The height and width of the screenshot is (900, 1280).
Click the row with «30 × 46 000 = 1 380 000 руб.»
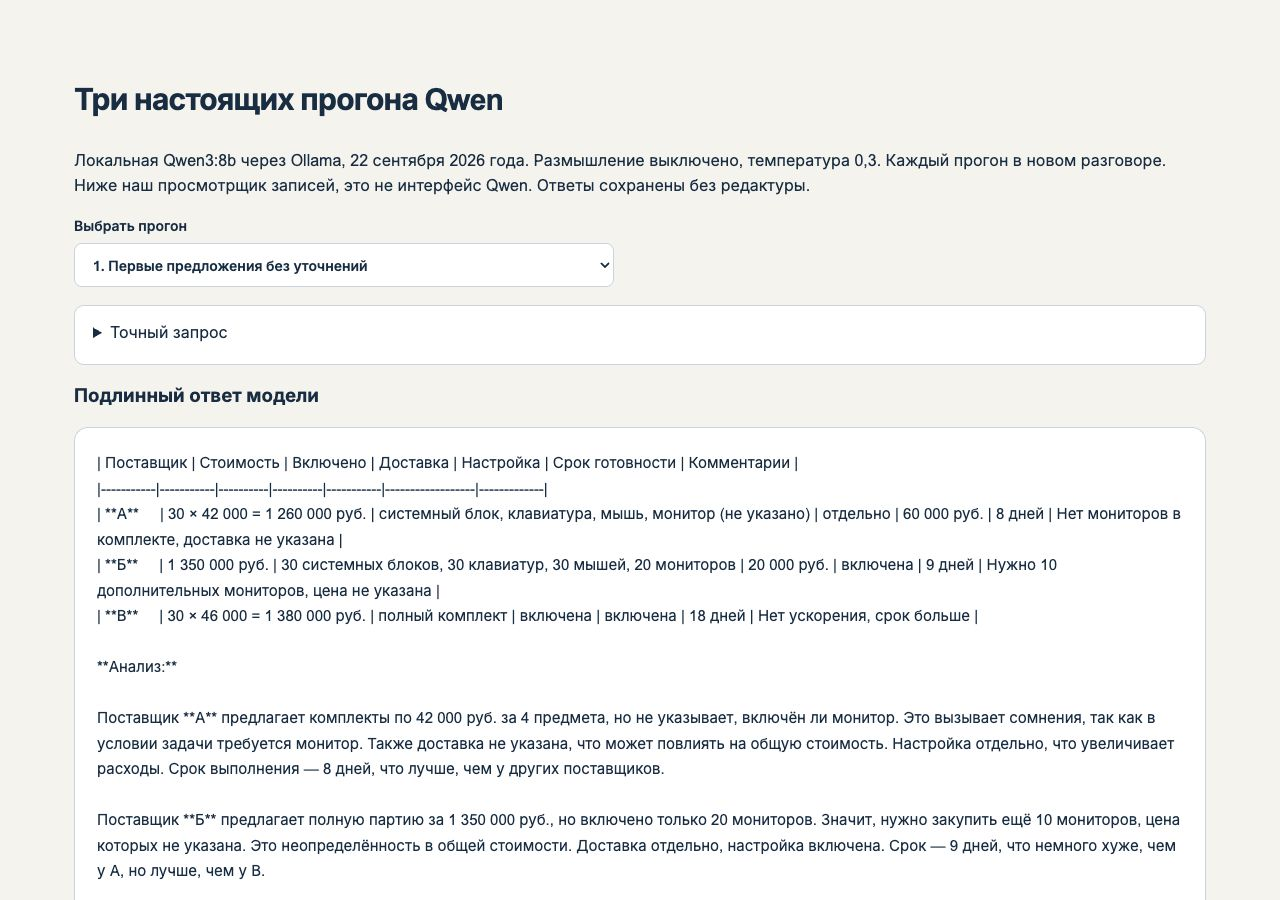537,616
